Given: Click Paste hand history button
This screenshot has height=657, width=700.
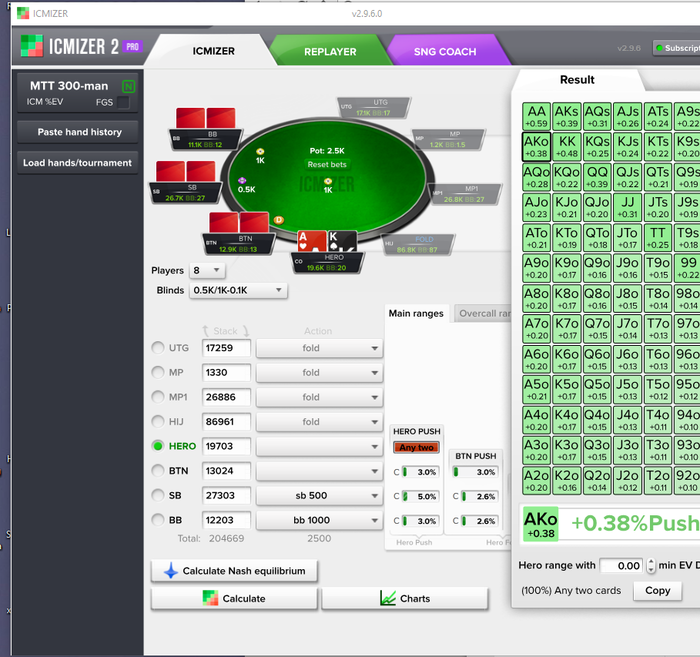Looking at the screenshot, I should 78,132.
